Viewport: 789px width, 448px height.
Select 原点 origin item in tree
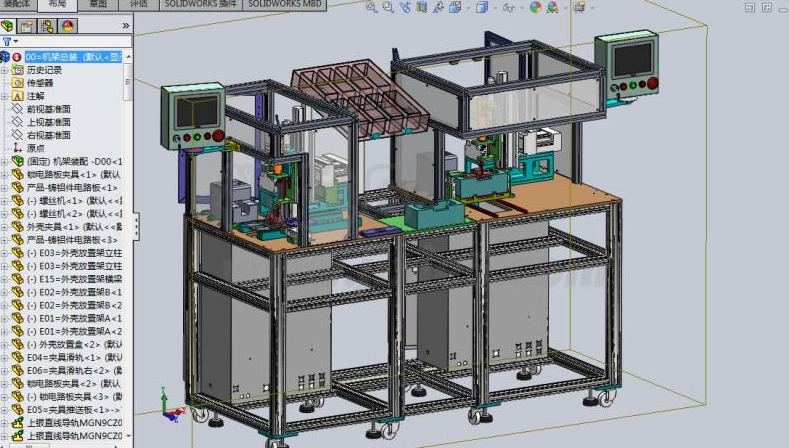coord(36,148)
